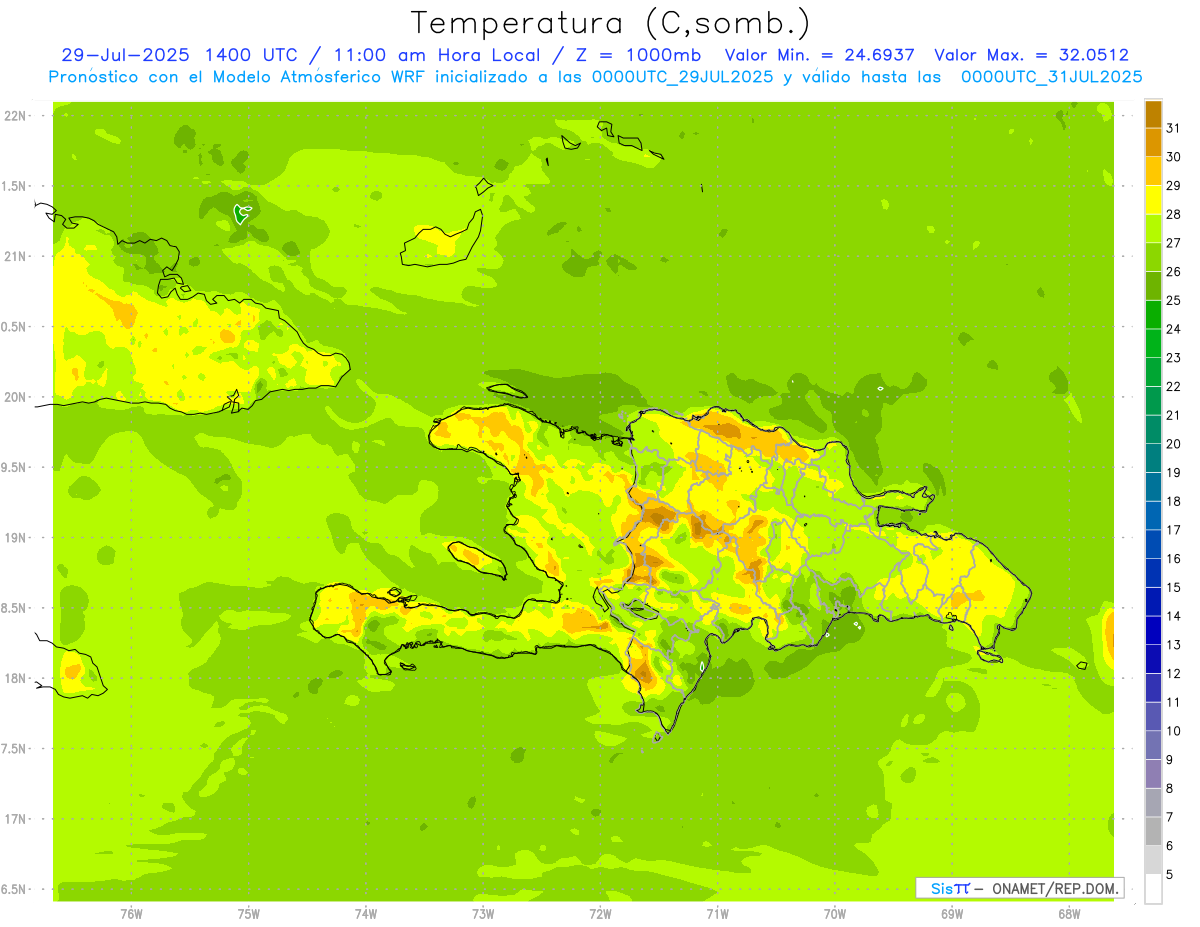Click the legend value "8"
The image size is (1200, 927).
[x=1169, y=788]
